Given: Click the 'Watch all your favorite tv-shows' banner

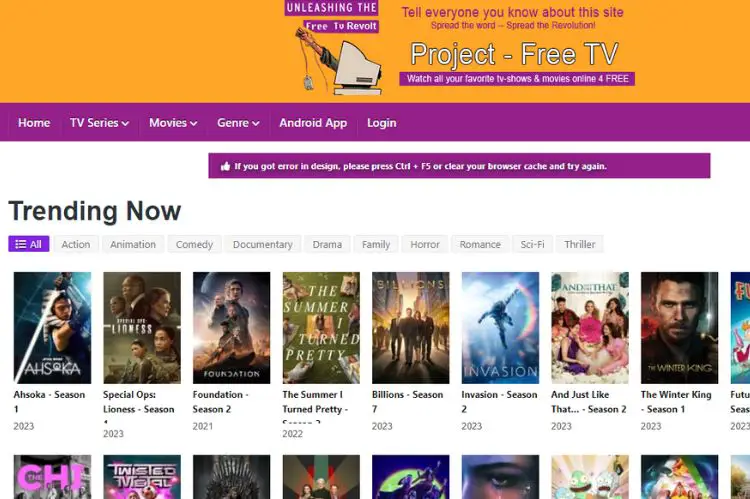Looking at the screenshot, I should click(518, 78).
